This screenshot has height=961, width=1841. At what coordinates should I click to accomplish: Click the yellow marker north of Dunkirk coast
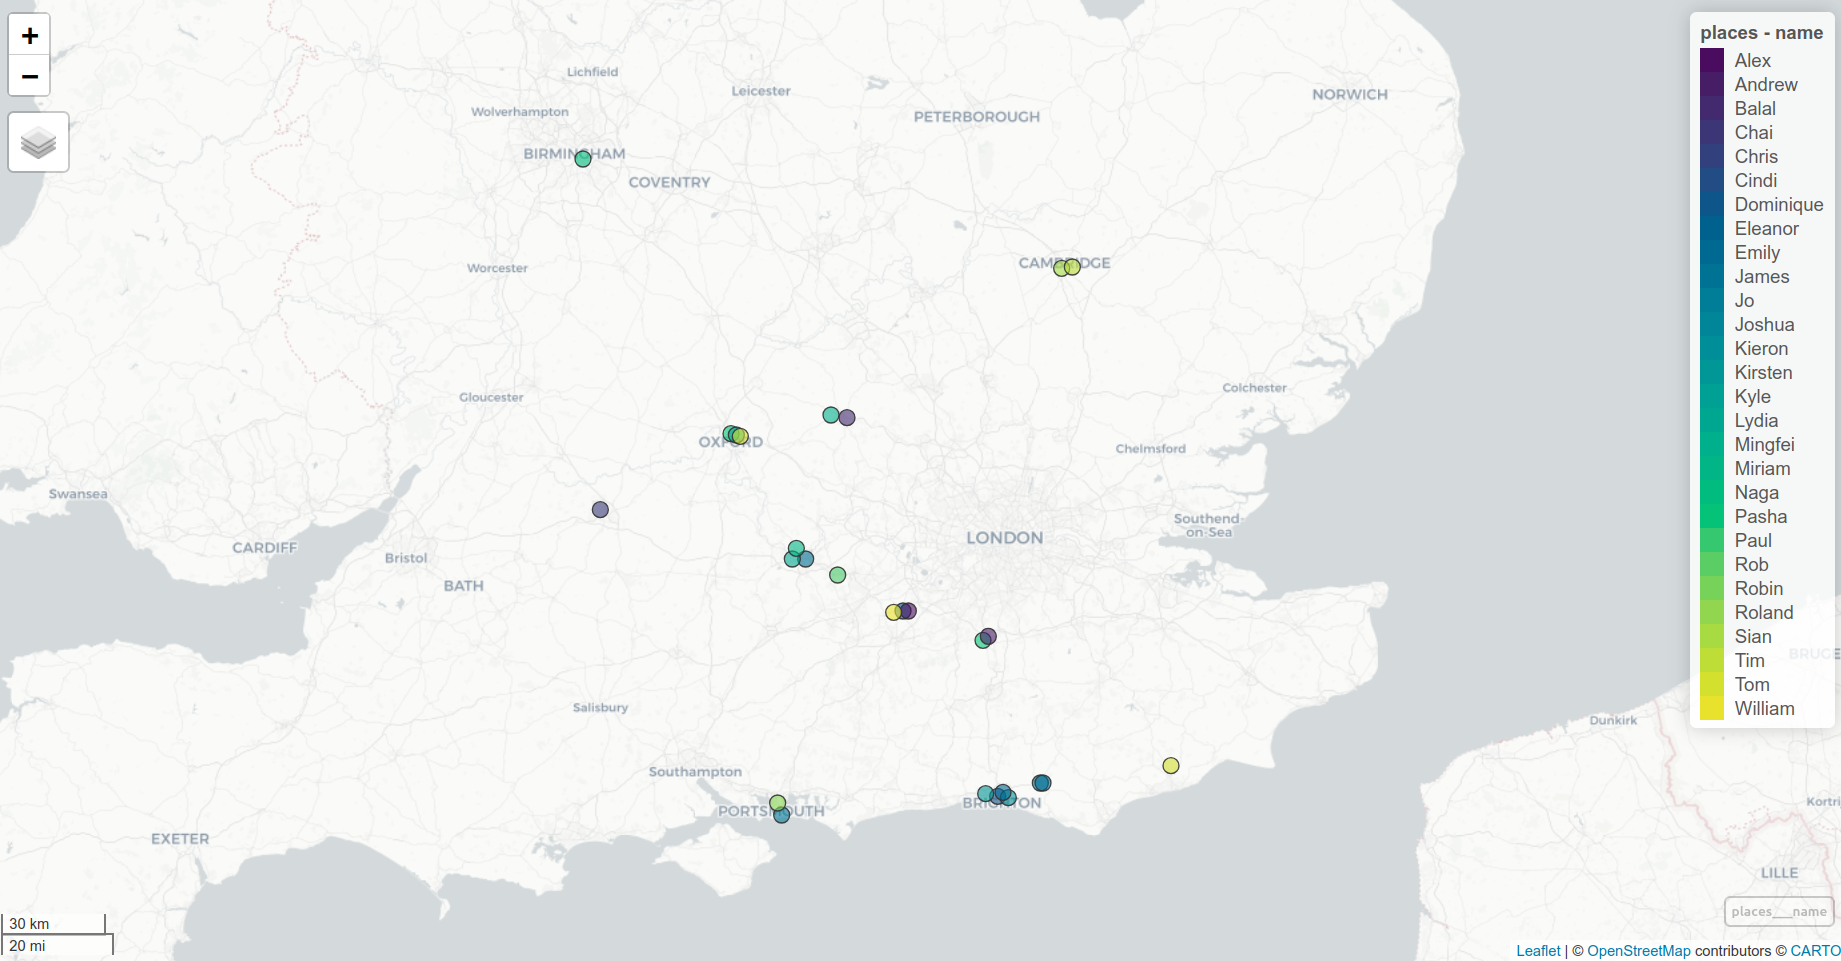[x=1171, y=766]
